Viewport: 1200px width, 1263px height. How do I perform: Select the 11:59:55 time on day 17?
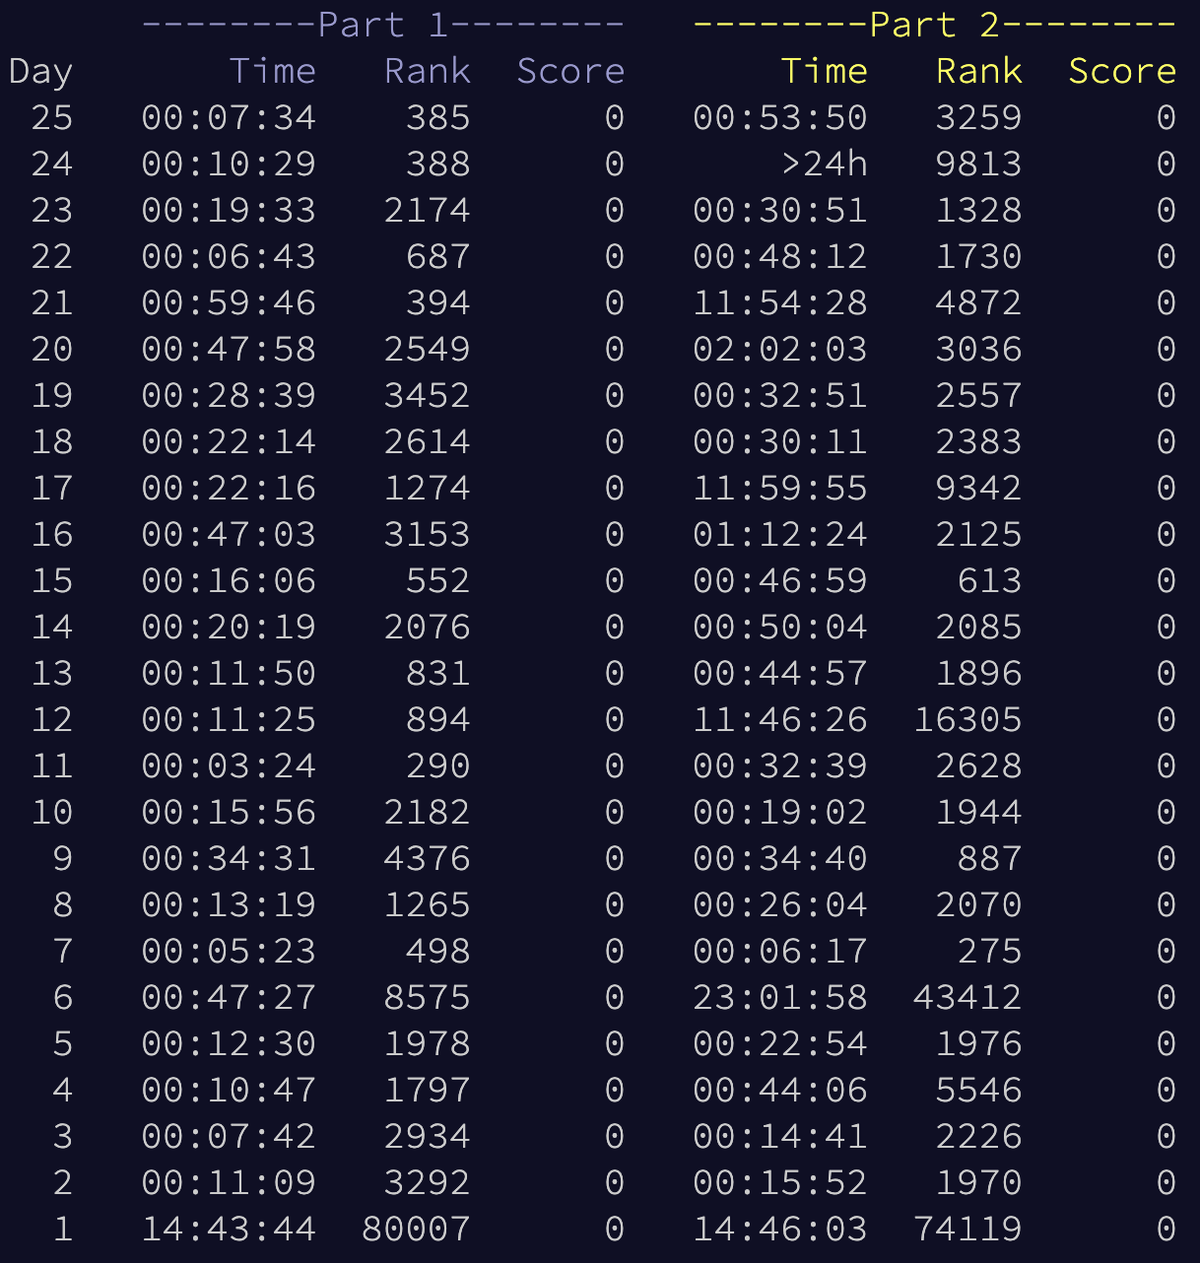780,487
